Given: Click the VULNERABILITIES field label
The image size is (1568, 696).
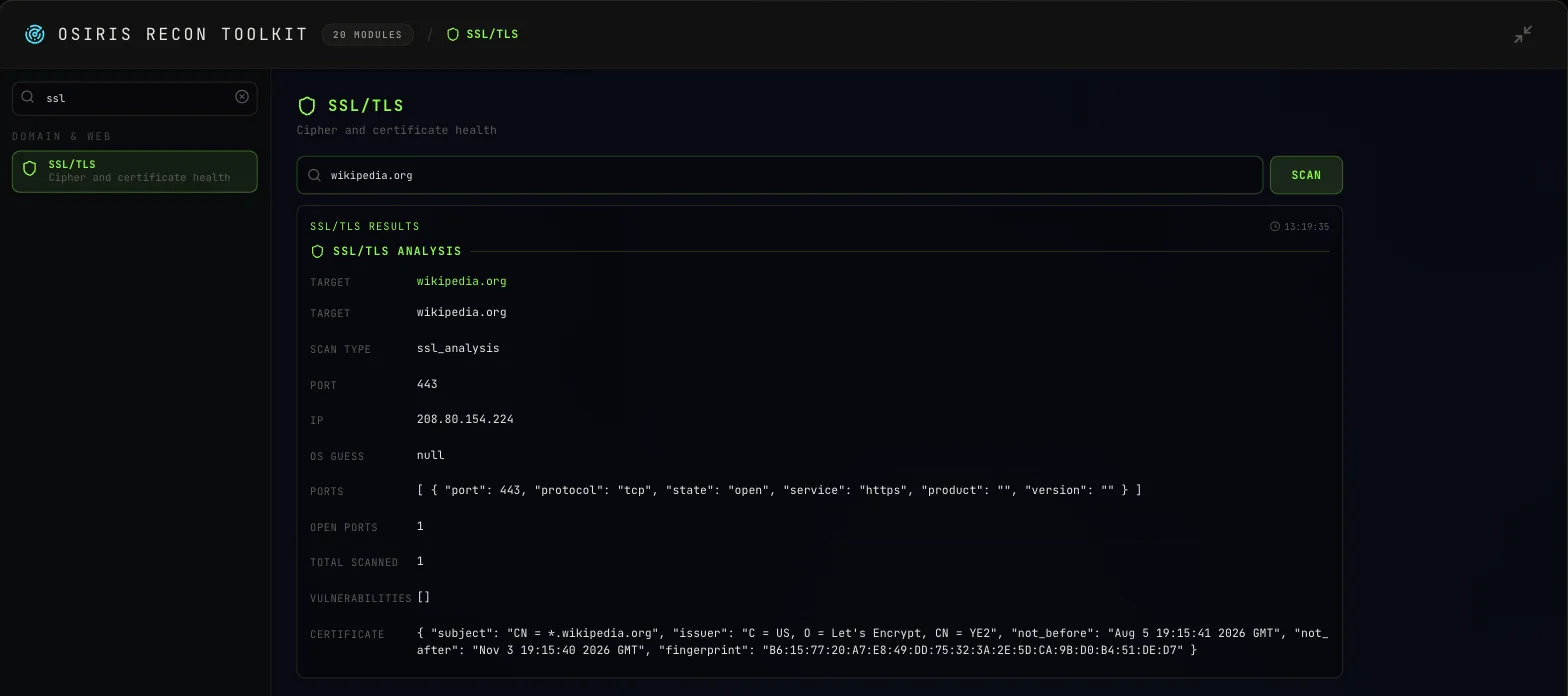Looking at the screenshot, I should click(x=361, y=598).
